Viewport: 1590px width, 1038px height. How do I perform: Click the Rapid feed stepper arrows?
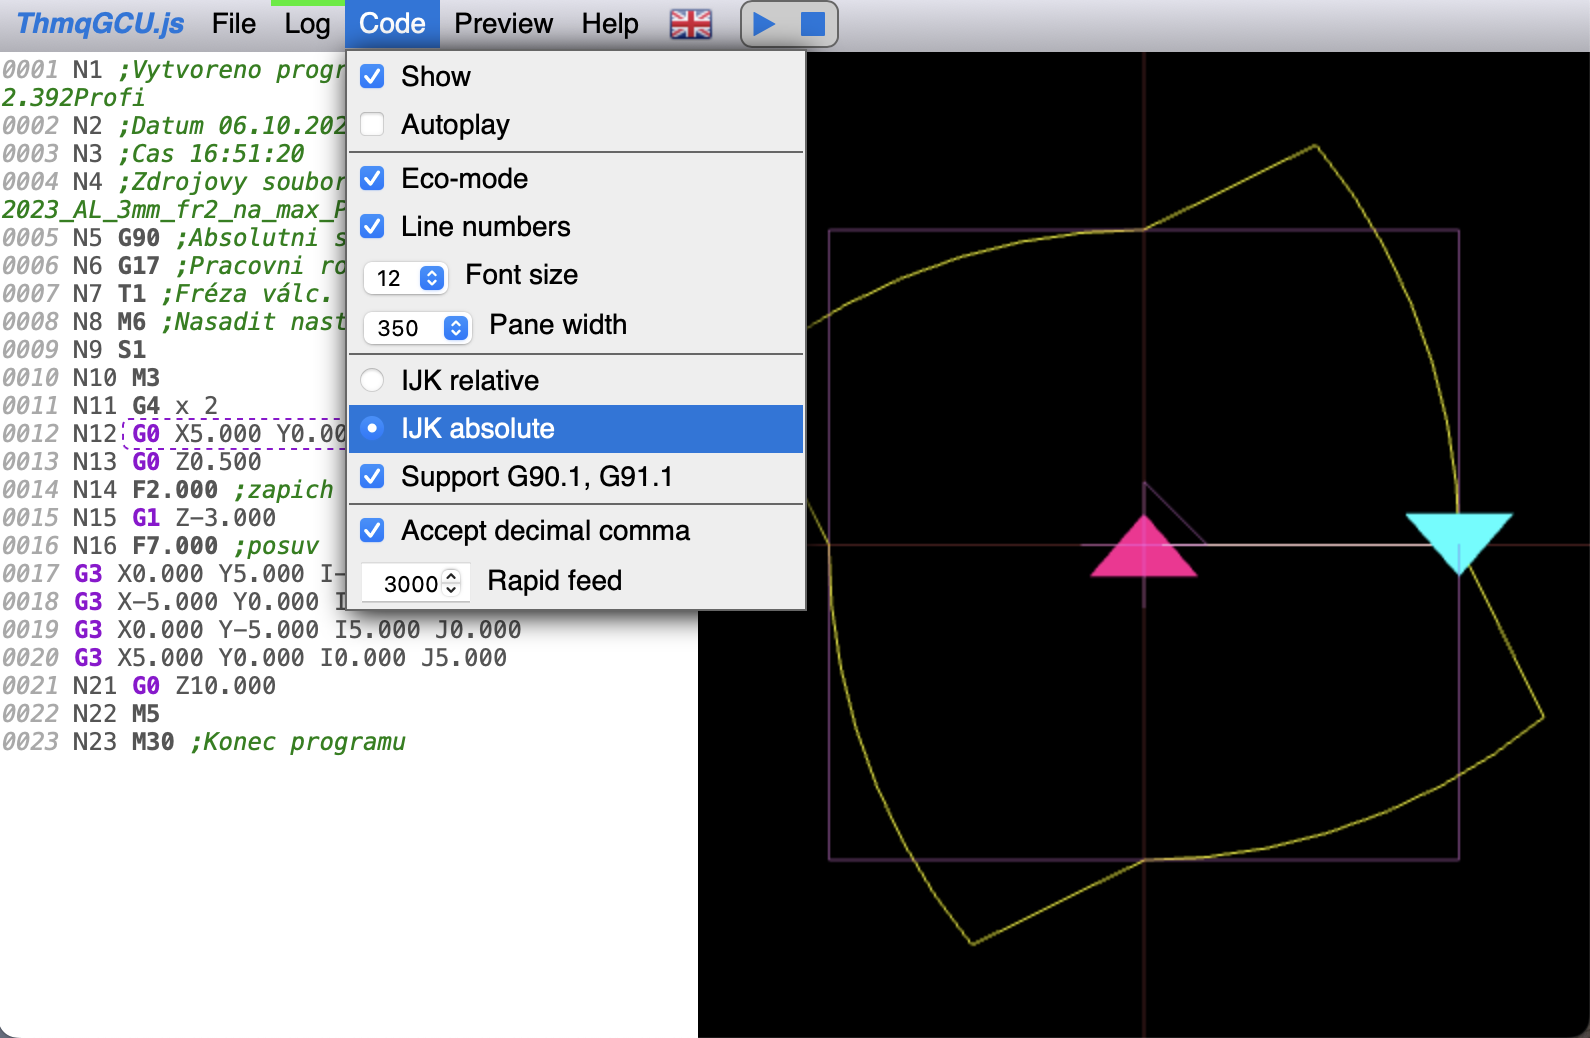451,583
